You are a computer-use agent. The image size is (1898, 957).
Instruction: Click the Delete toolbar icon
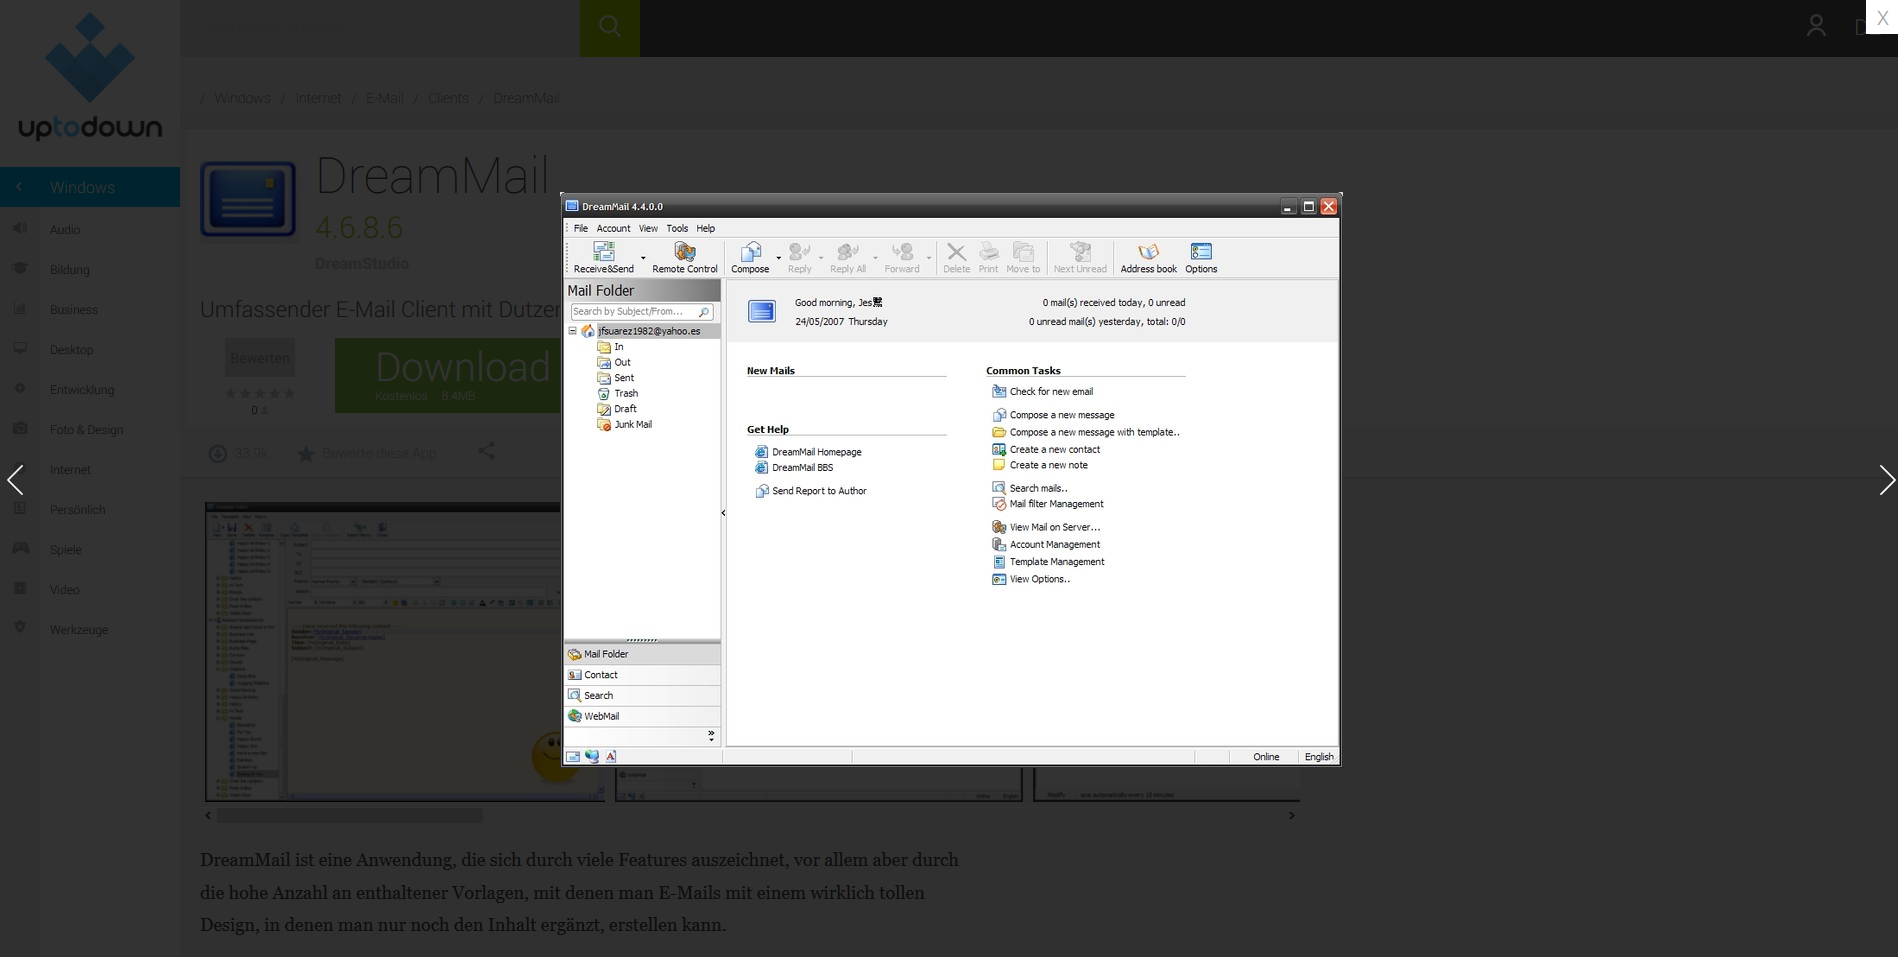click(x=956, y=257)
